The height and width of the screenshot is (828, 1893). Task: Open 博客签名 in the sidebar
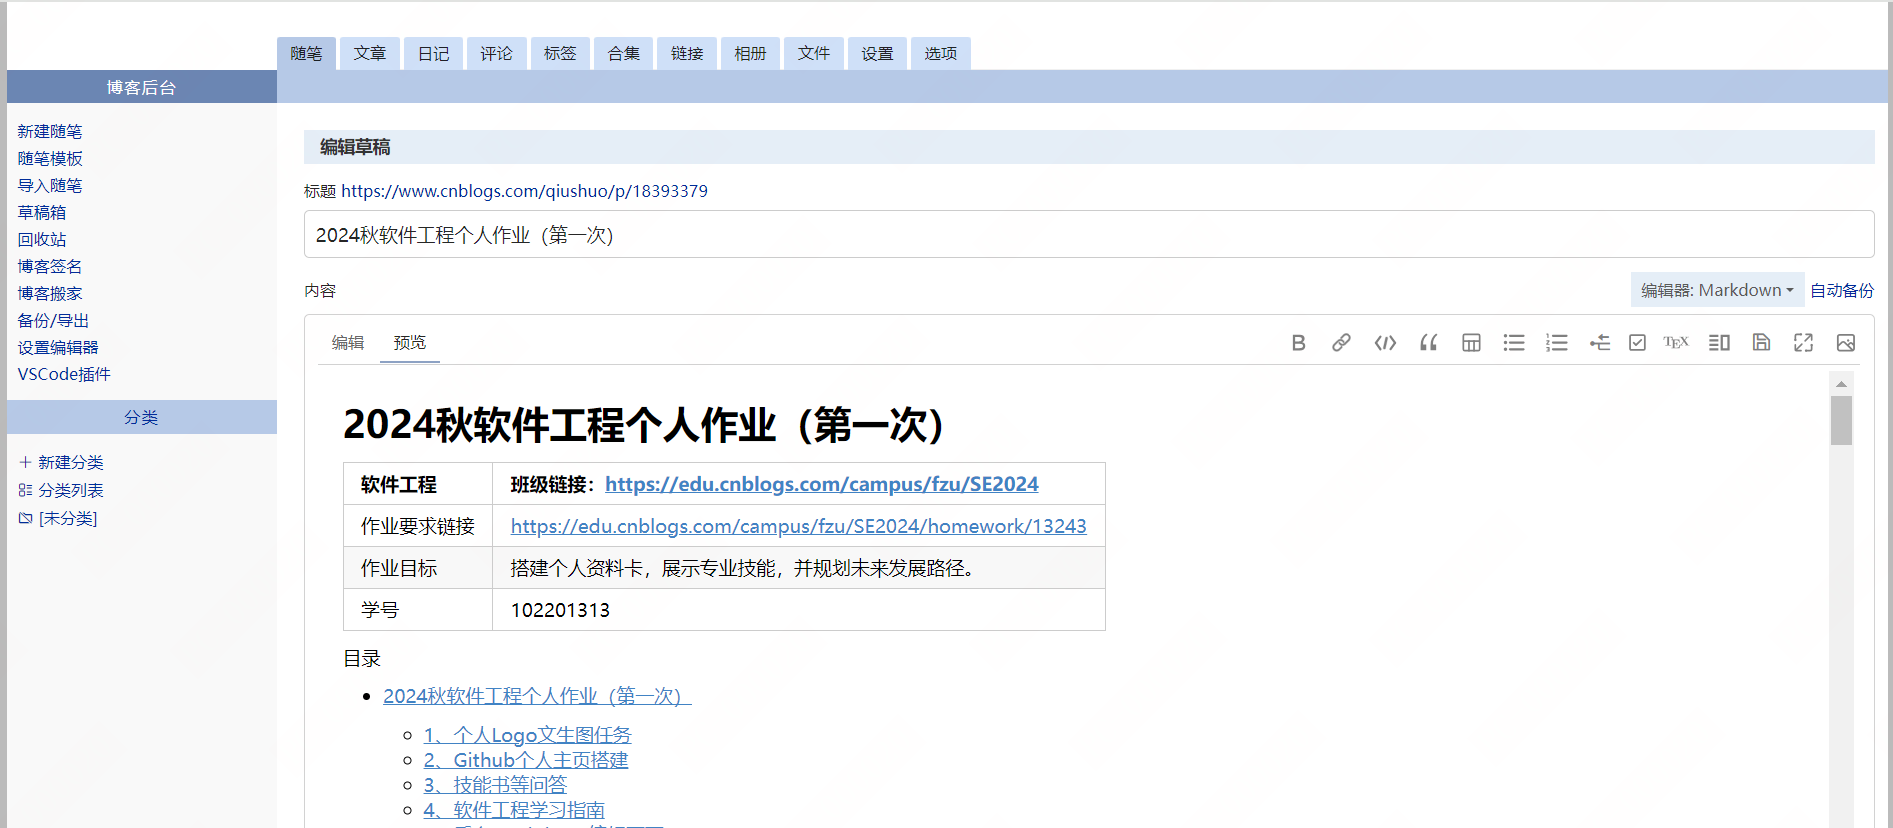[x=50, y=266]
